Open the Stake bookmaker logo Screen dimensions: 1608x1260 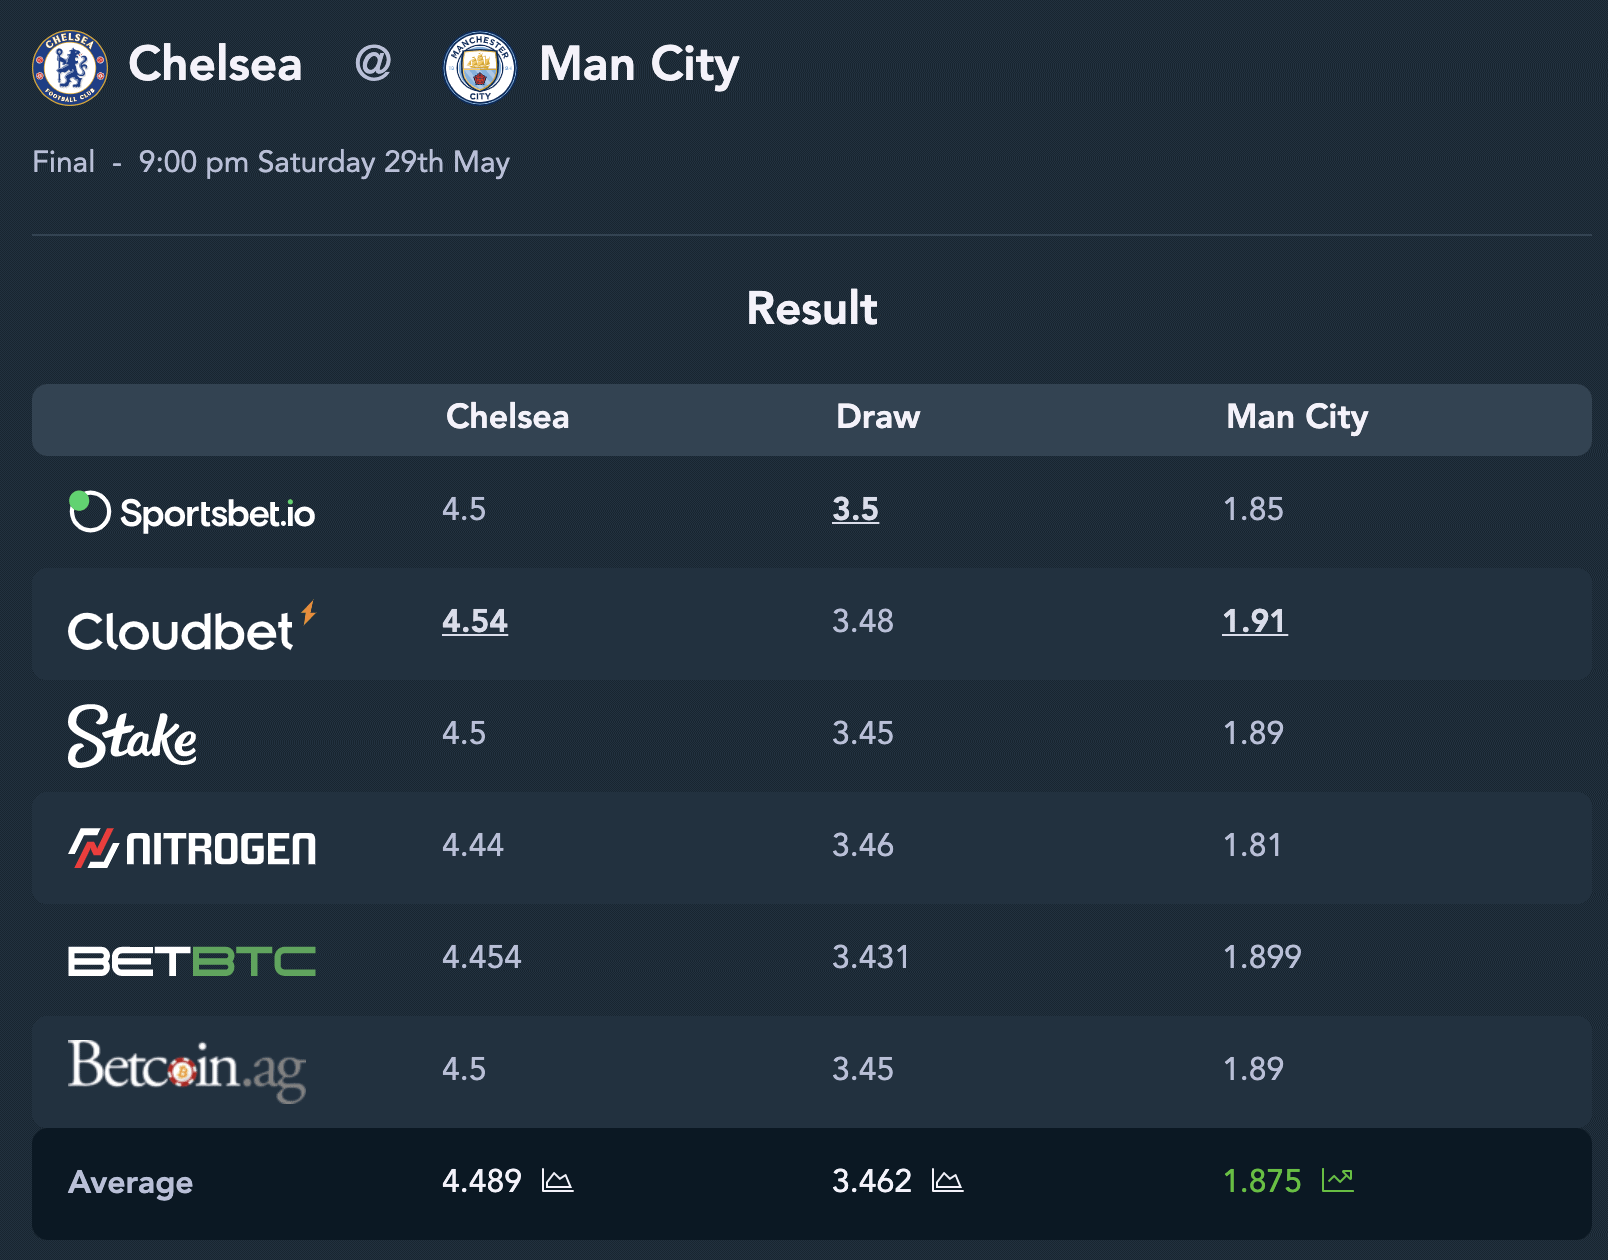[x=132, y=736]
